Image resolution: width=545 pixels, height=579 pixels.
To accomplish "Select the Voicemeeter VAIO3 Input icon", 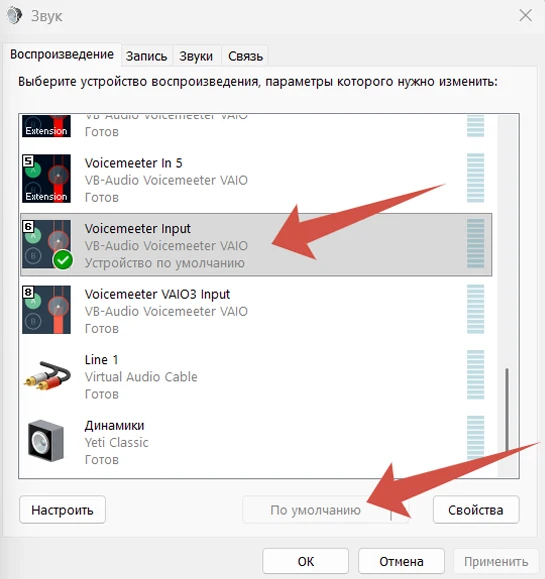I will tap(46, 309).
